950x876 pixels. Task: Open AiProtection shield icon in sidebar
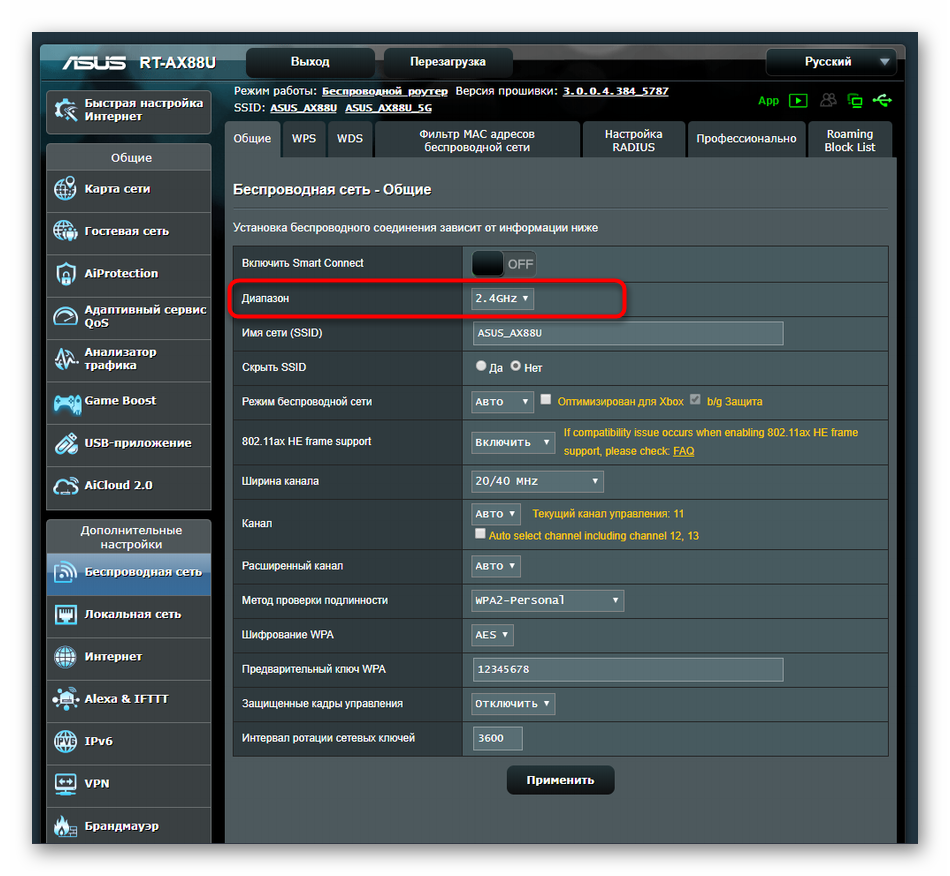66,273
